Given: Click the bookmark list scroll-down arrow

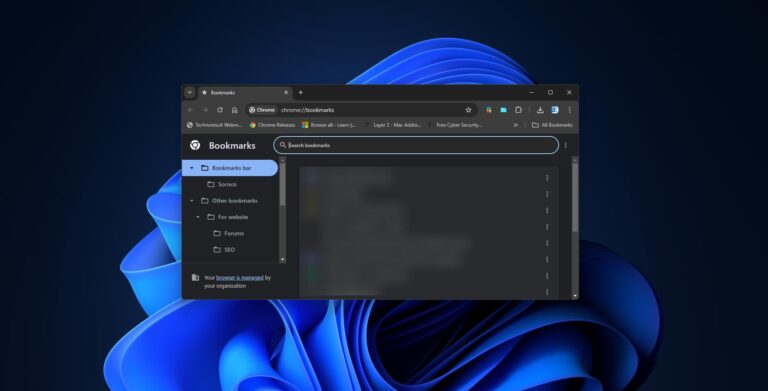Looking at the screenshot, I should pyautogui.click(x=575, y=296).
